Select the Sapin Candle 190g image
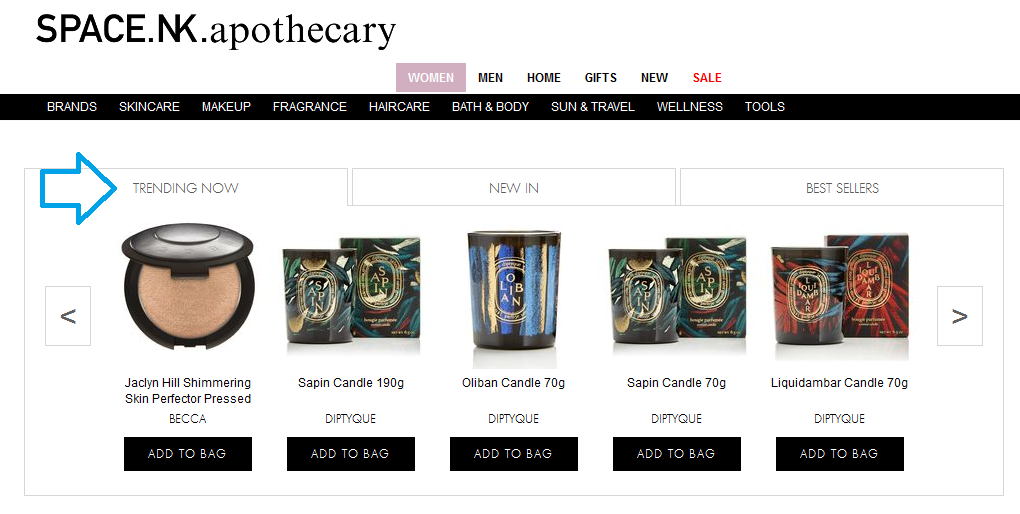The height and width of the screenshot is (514, 1020). [351, 296]
